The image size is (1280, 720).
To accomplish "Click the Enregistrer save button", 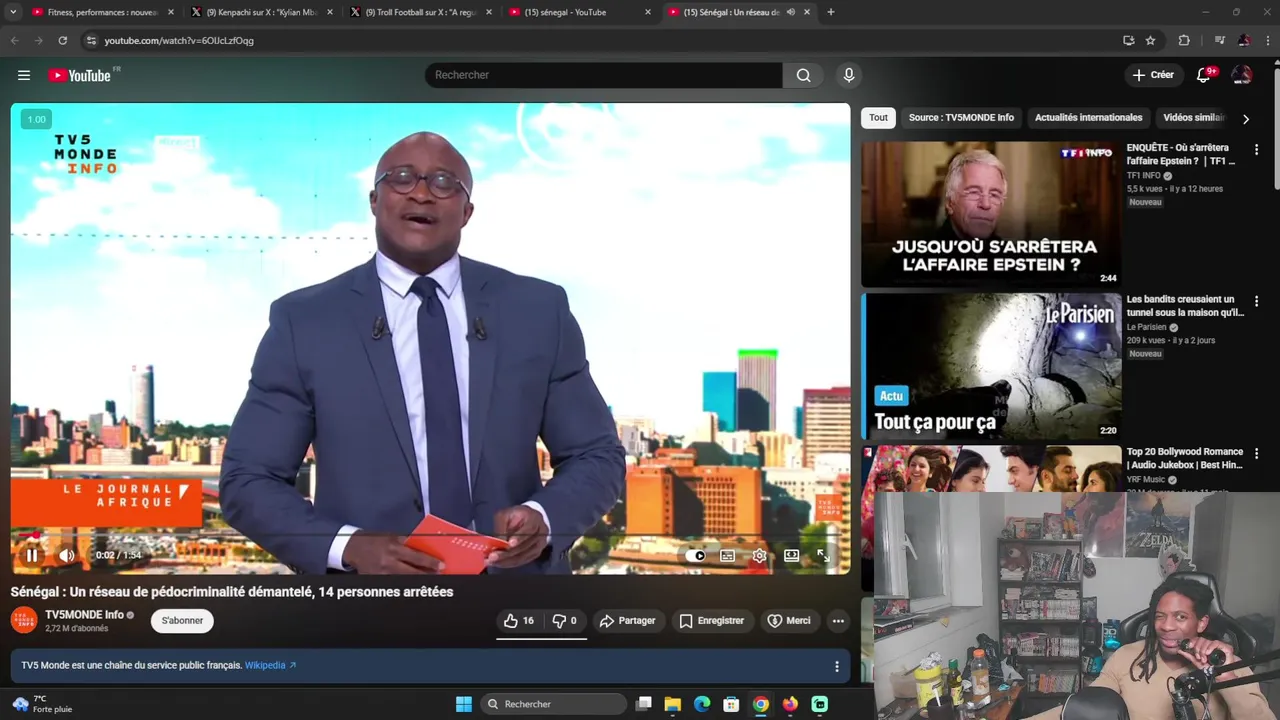I will 711,621.
